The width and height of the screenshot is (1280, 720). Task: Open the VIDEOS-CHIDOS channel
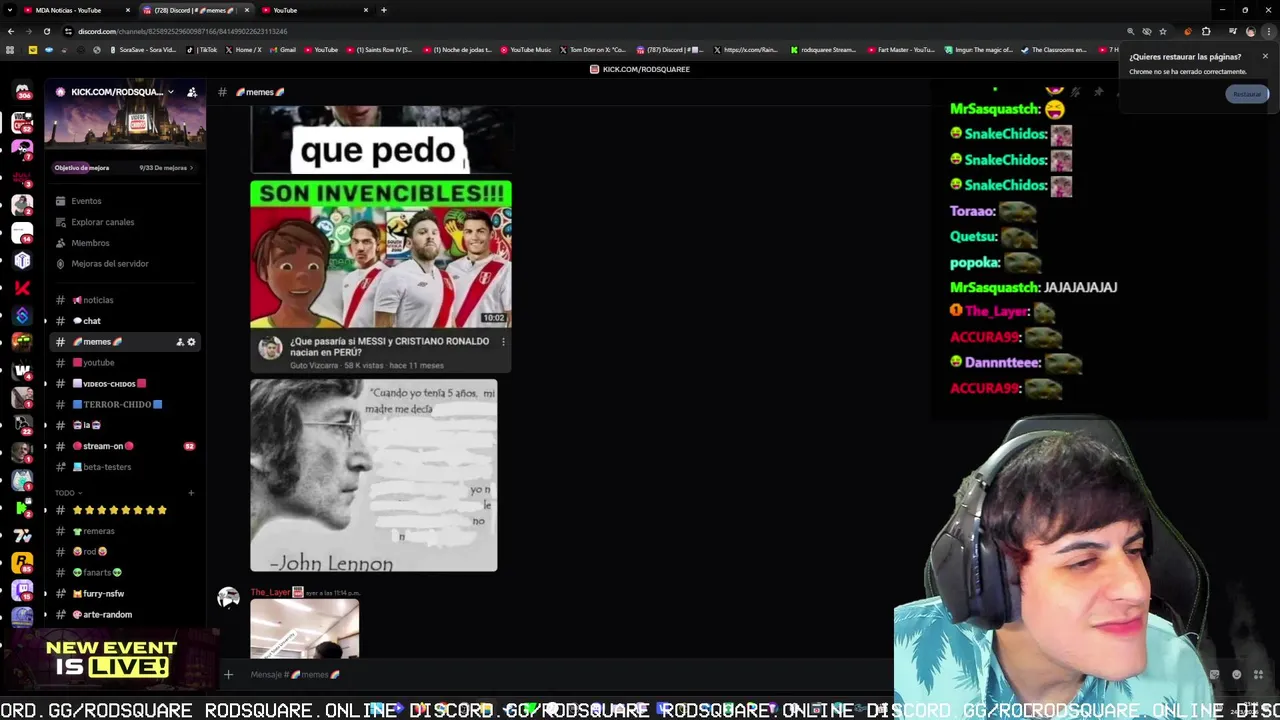[x=125, y=384]
